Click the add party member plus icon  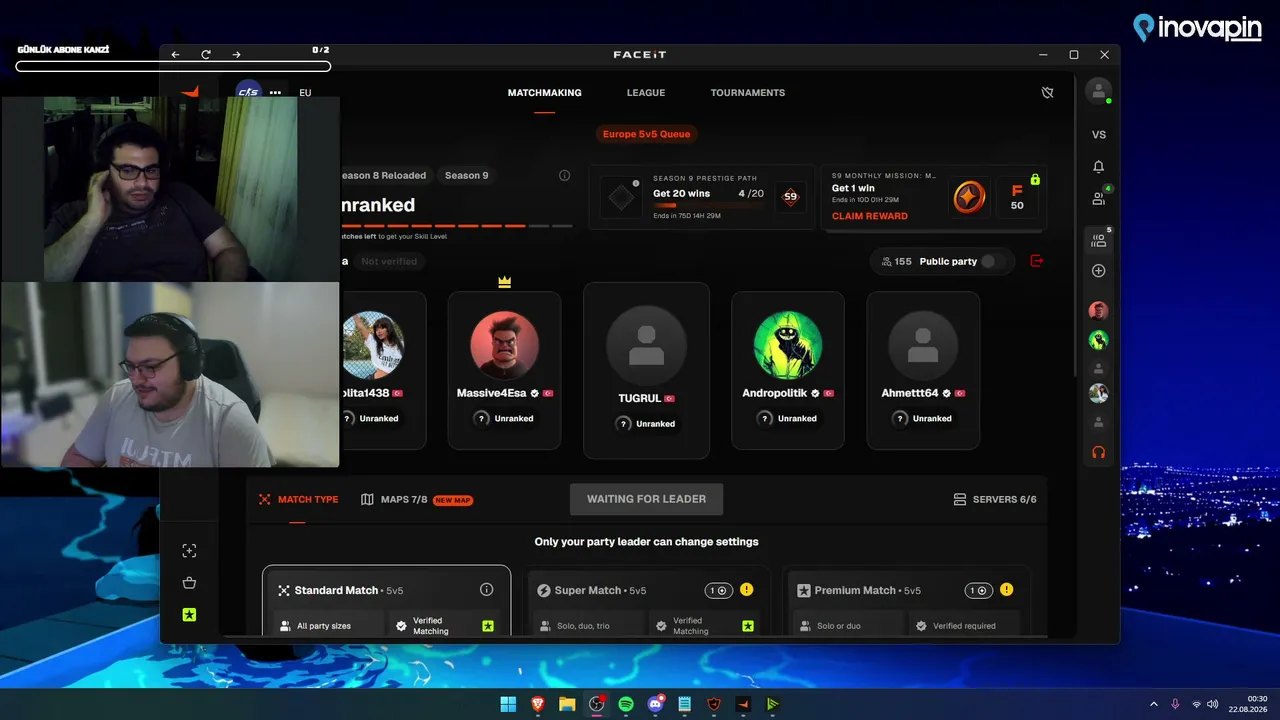tap(1099, 271)
